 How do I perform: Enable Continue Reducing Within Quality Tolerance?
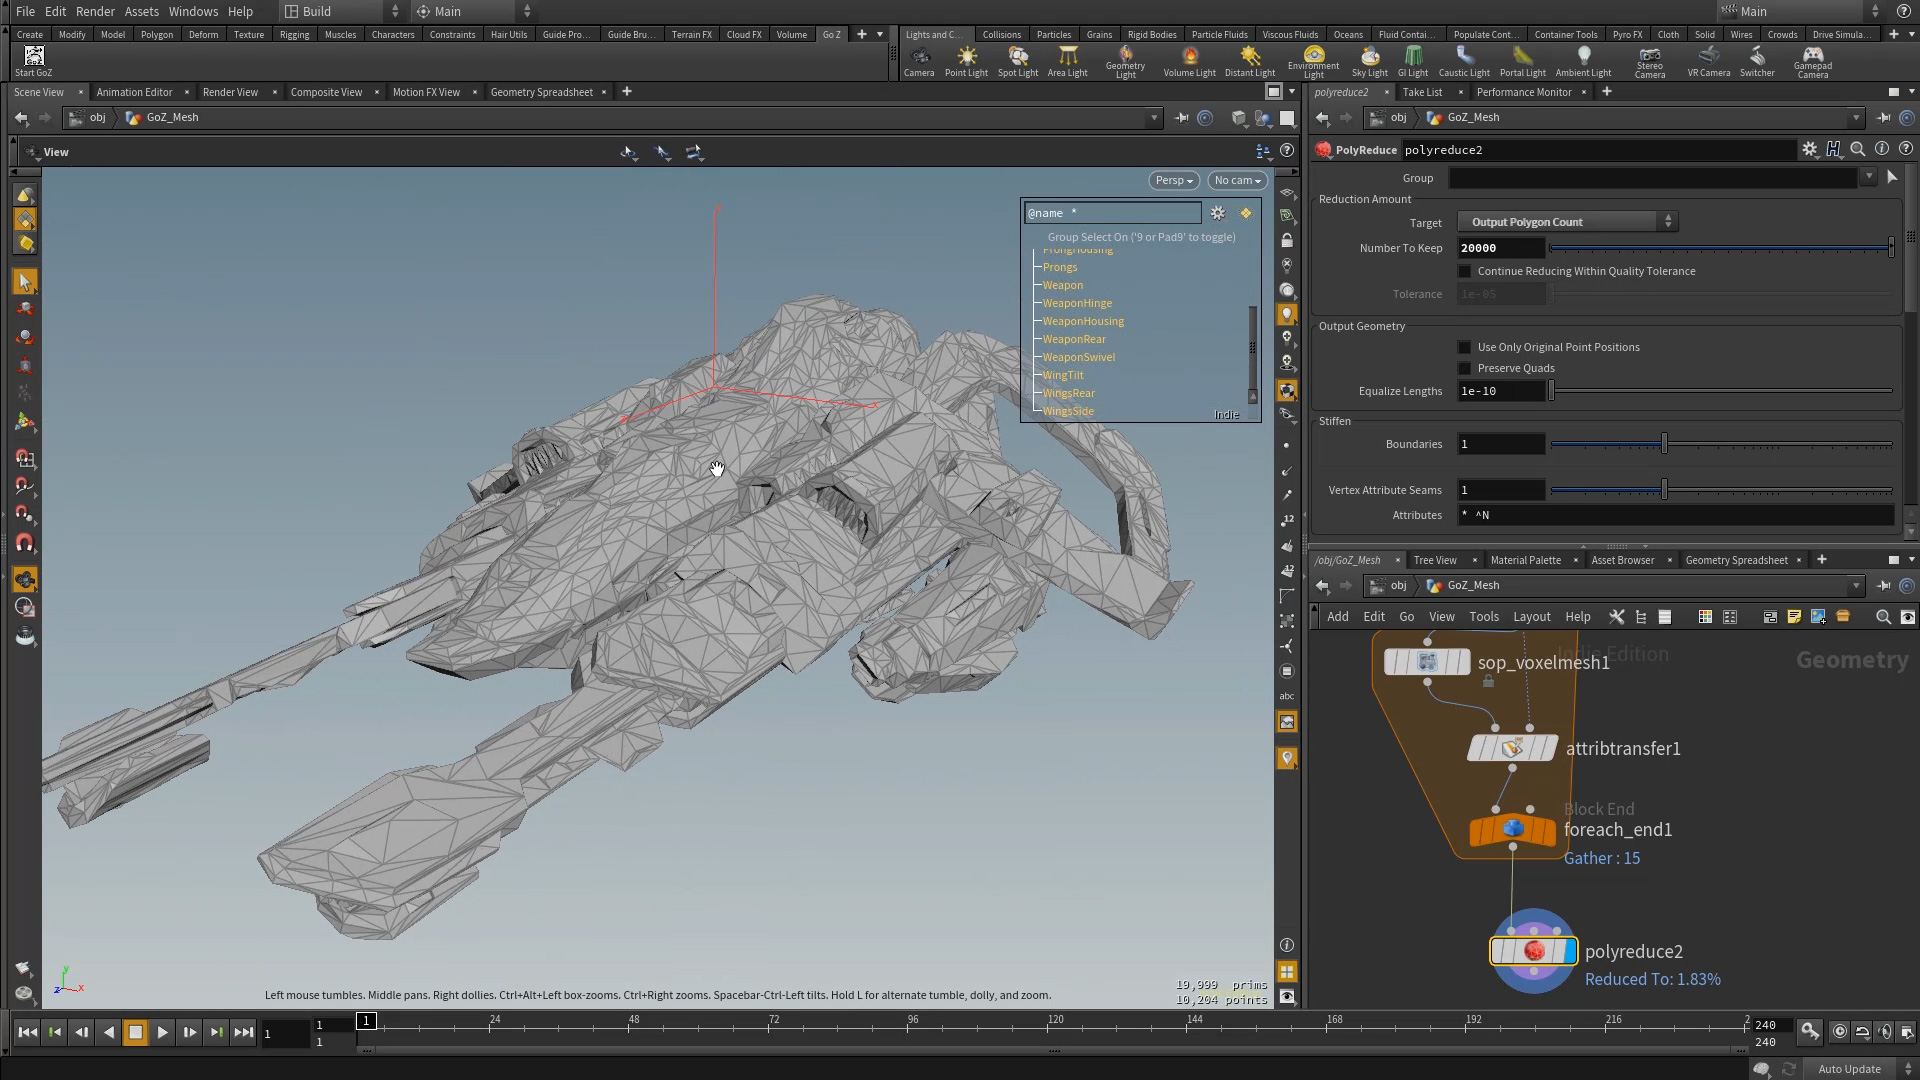(1465, 271)
